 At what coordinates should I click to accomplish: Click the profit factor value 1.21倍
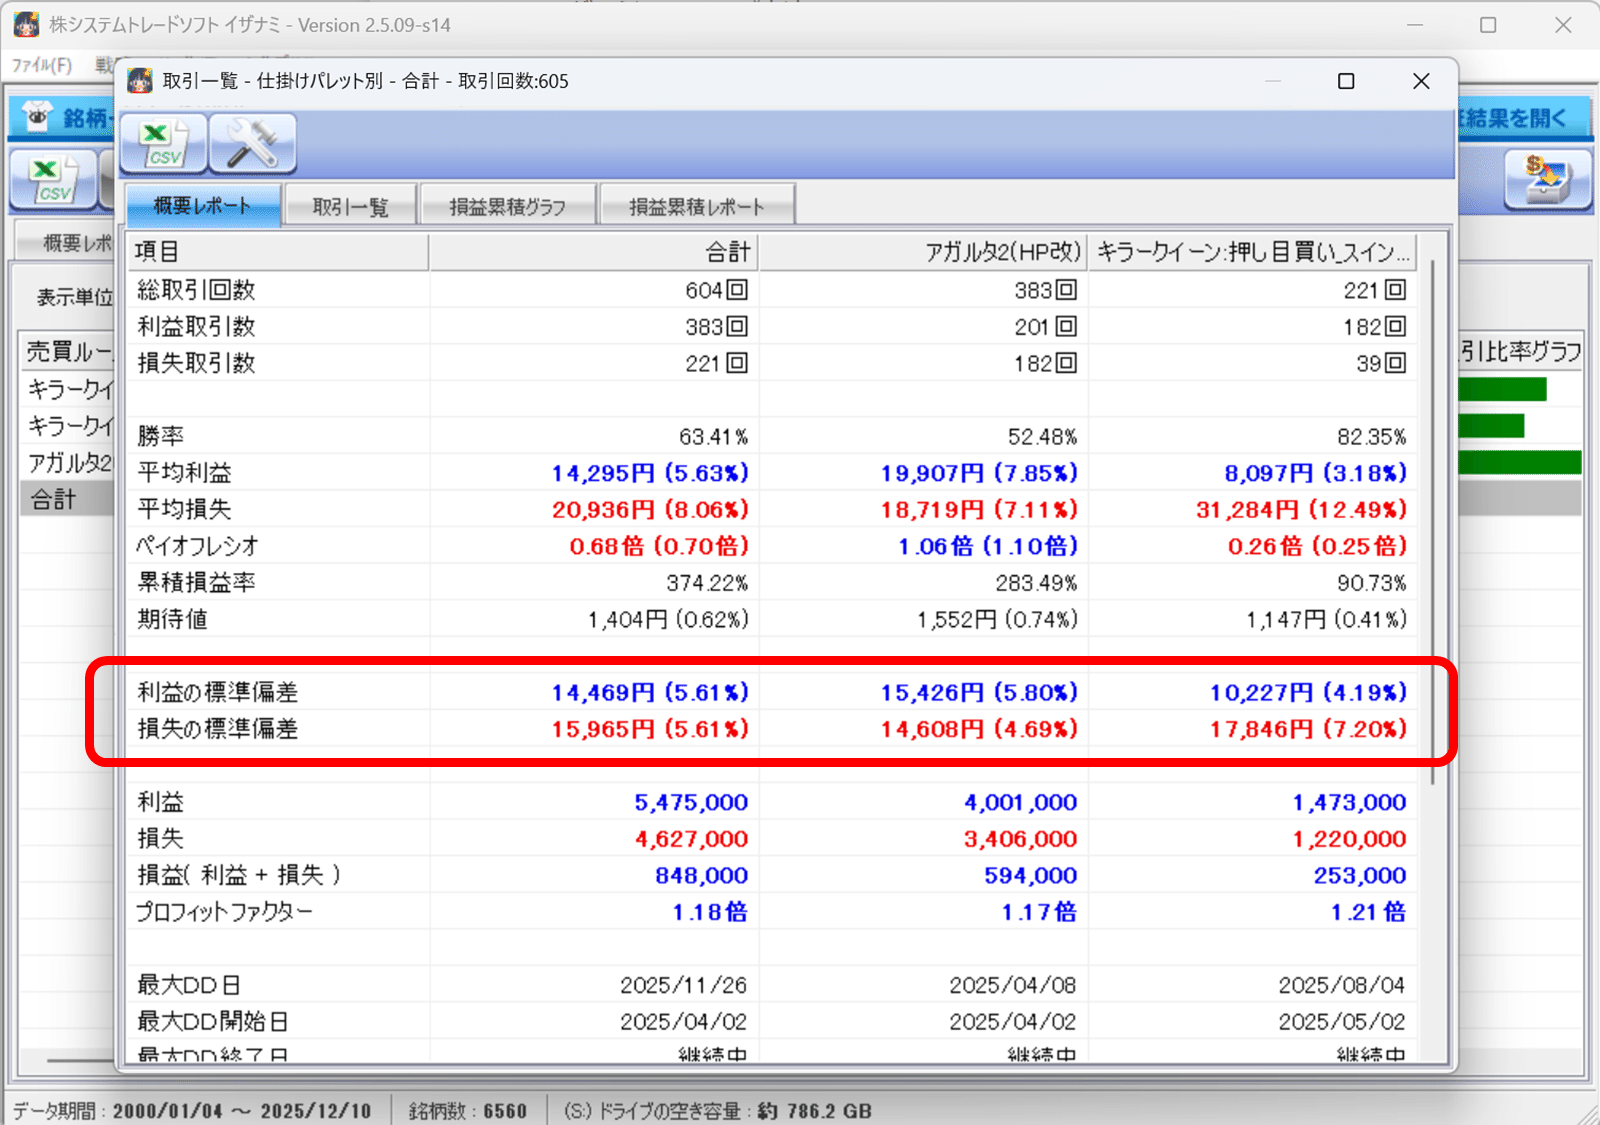[1368, 912]
